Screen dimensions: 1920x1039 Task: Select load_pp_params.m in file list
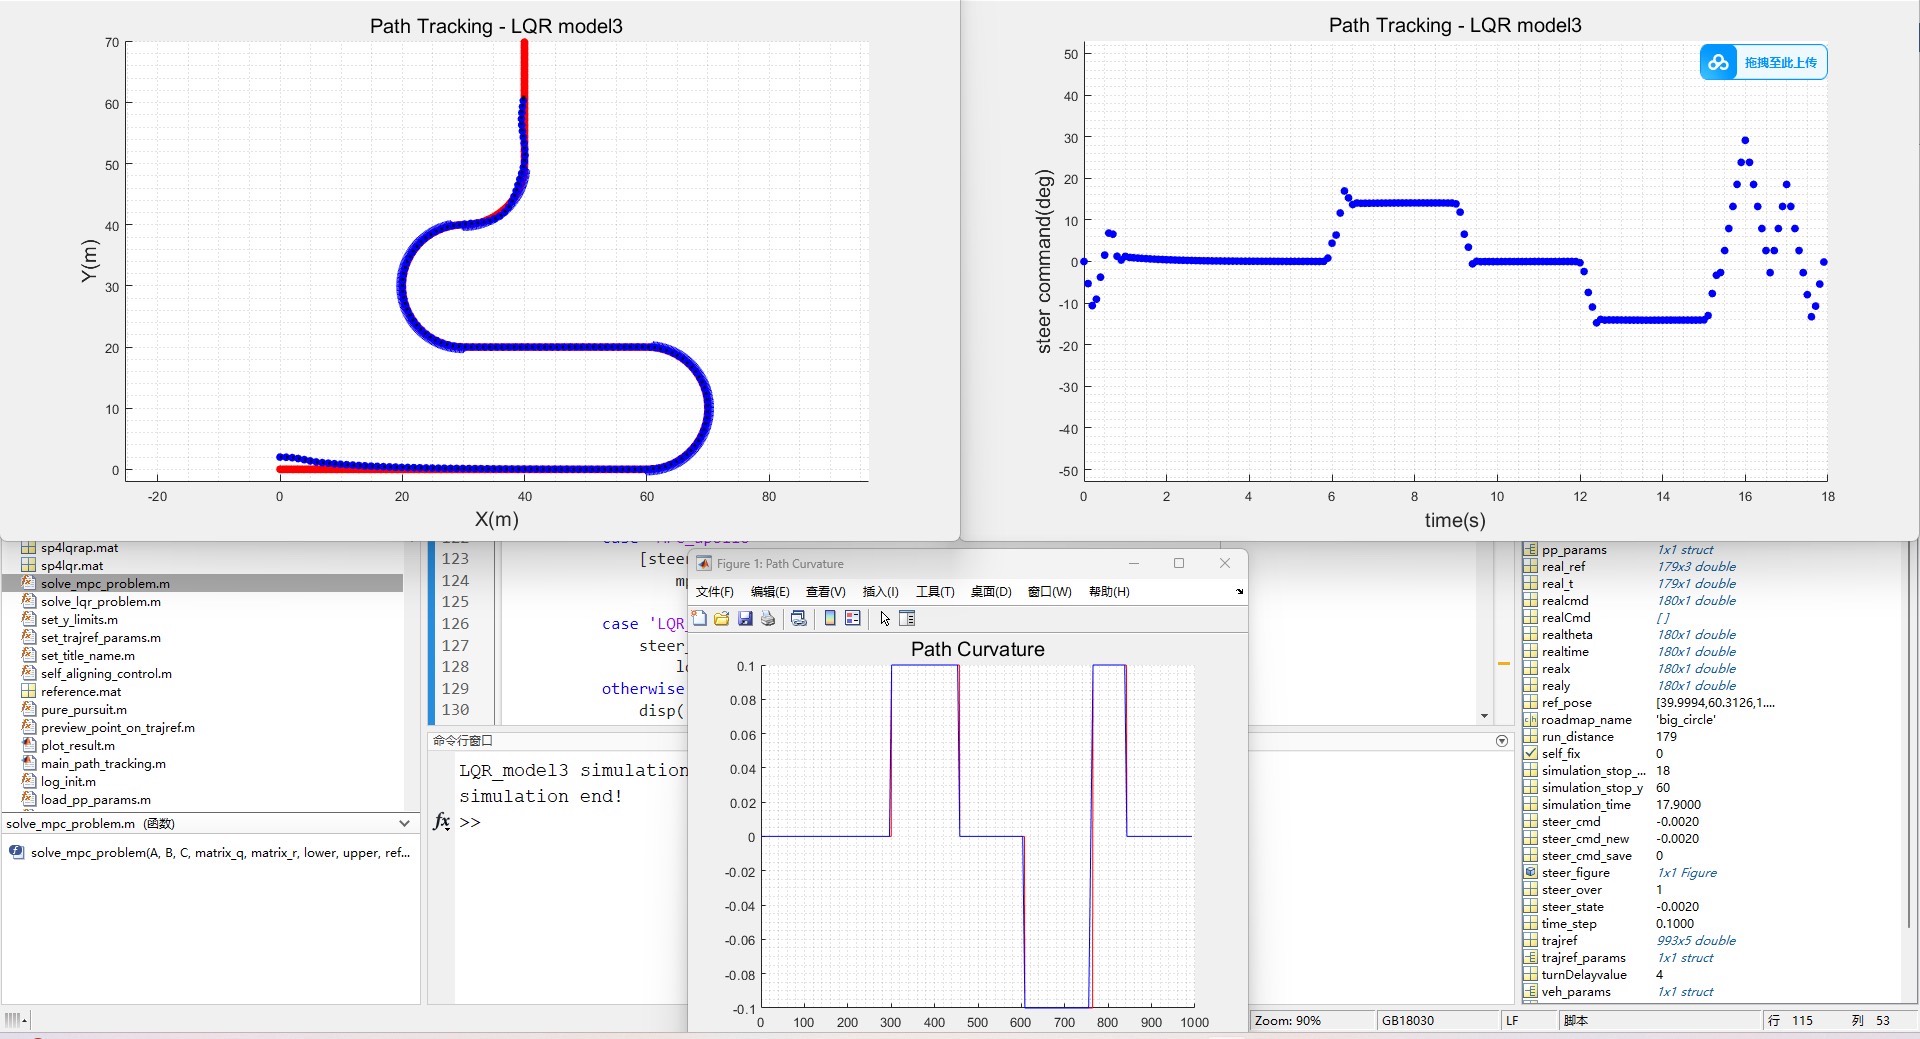pos(96,800)
